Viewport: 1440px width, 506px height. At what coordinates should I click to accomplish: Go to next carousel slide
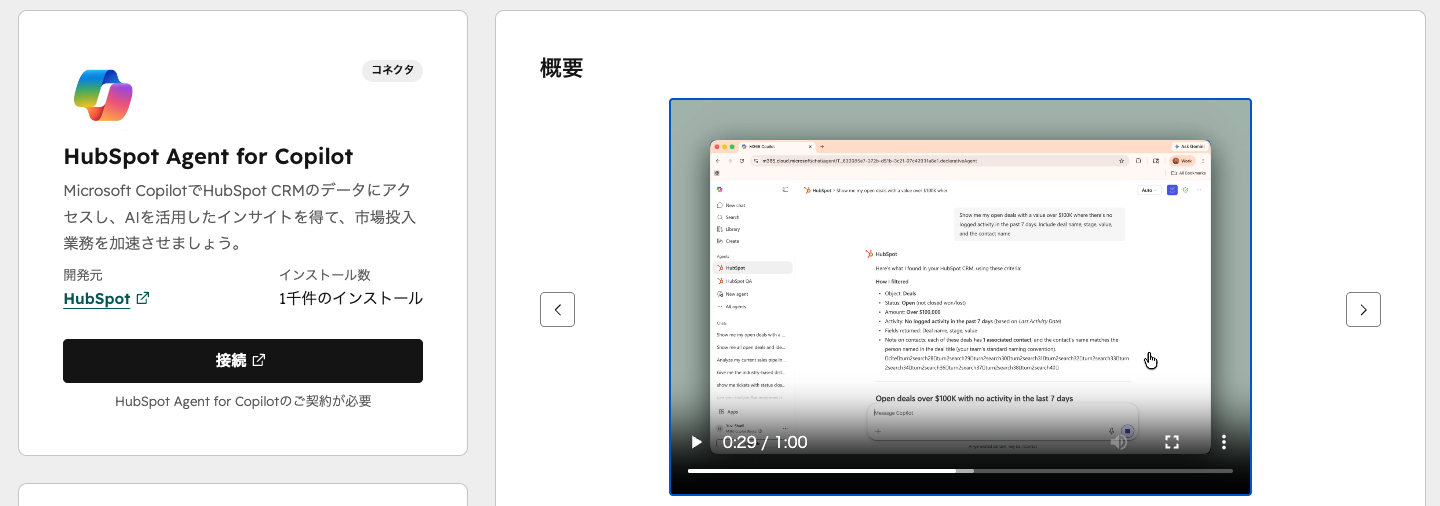pos(1363,310)
